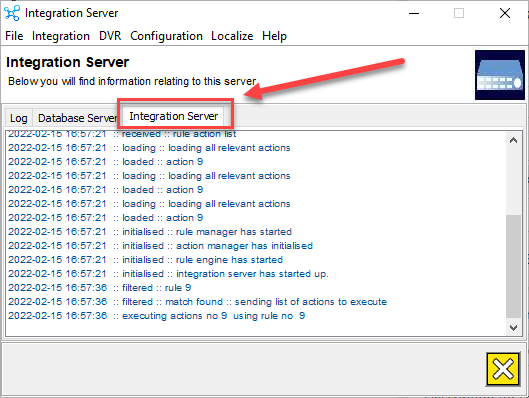
Task: Open the Help menu
Action: click(274, 36)
